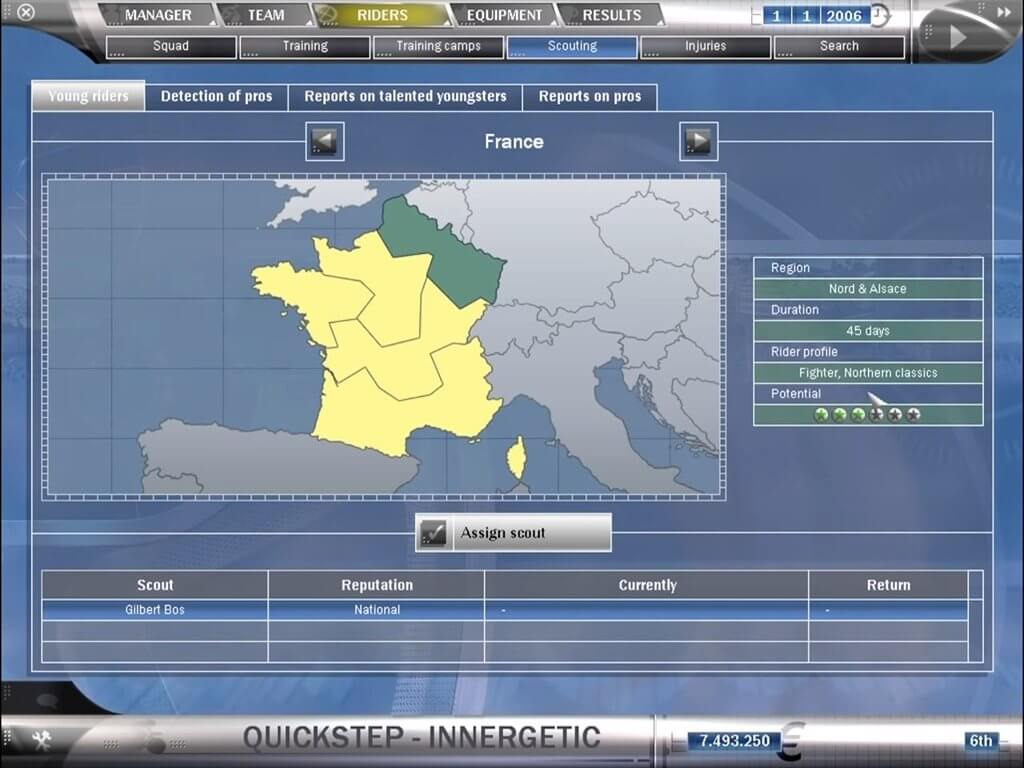
Task: Click the 6th ranking indicator
Action: click(x=981, y=741)
